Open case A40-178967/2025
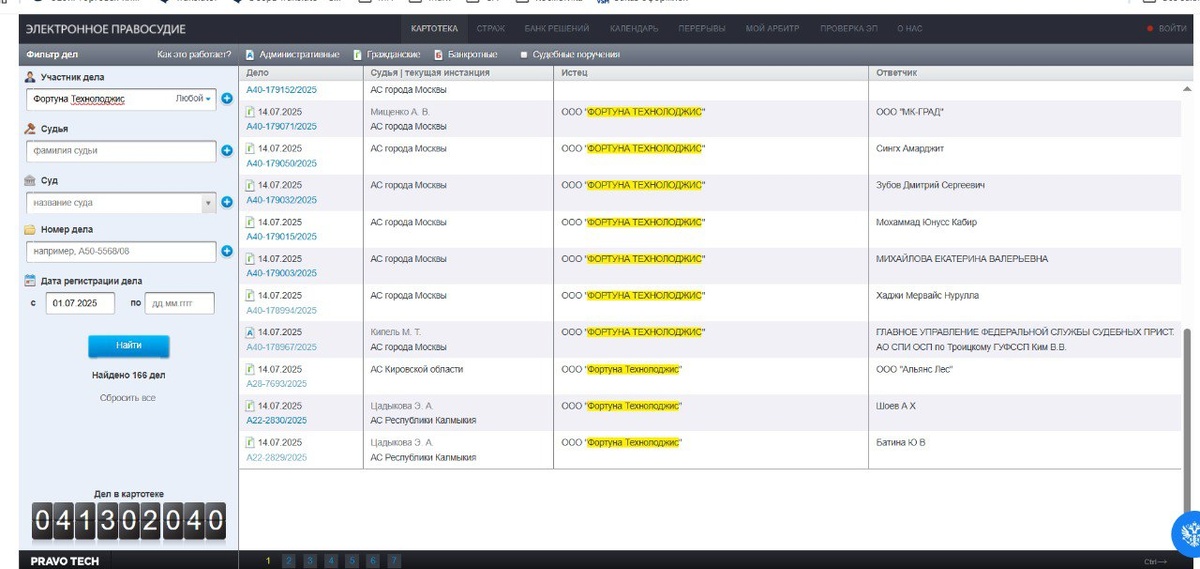Image resolution: width=1200 pixels, height=569 pixels. click(x=281, y=347)
